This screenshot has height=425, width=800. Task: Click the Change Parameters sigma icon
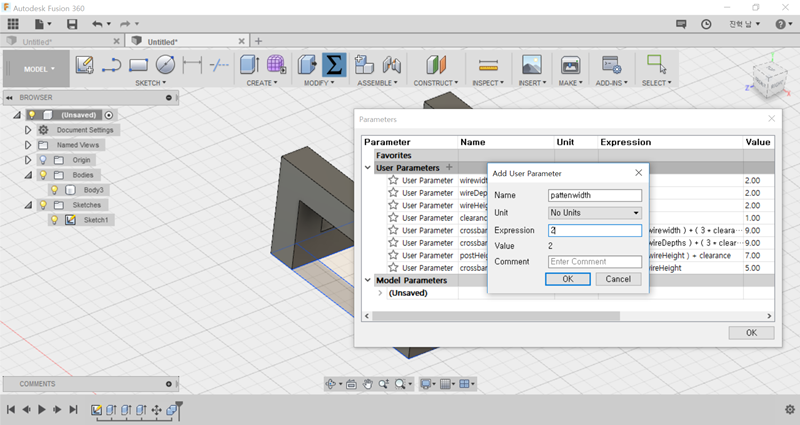pyautogui.click(x=334, y=65)
